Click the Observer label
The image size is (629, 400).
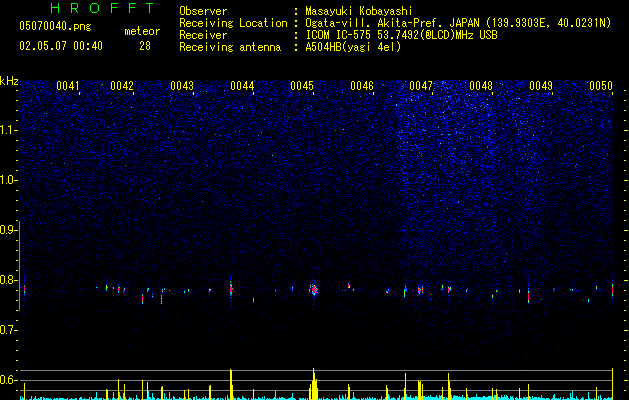point(203,11)
